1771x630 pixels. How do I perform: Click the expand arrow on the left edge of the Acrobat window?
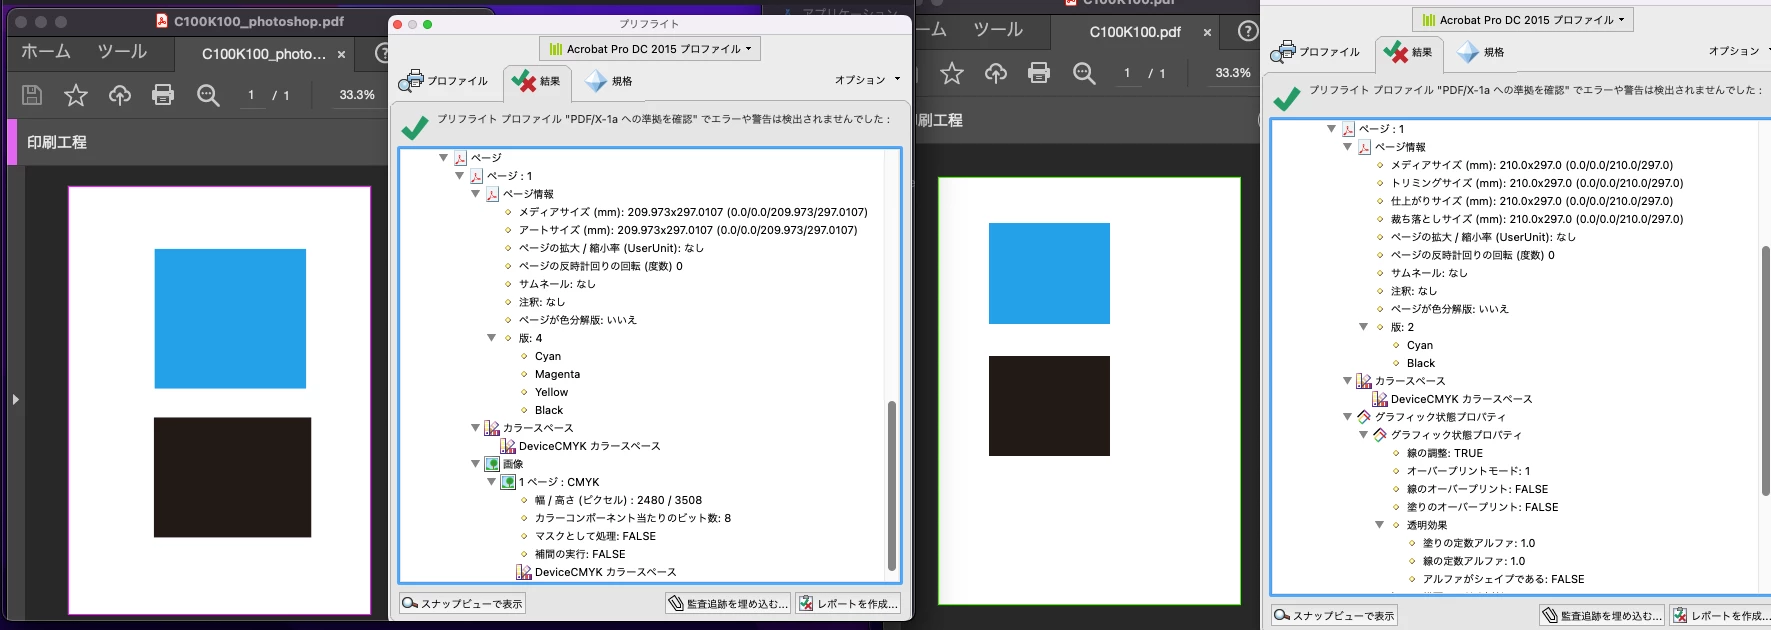[x=15, y=399]
